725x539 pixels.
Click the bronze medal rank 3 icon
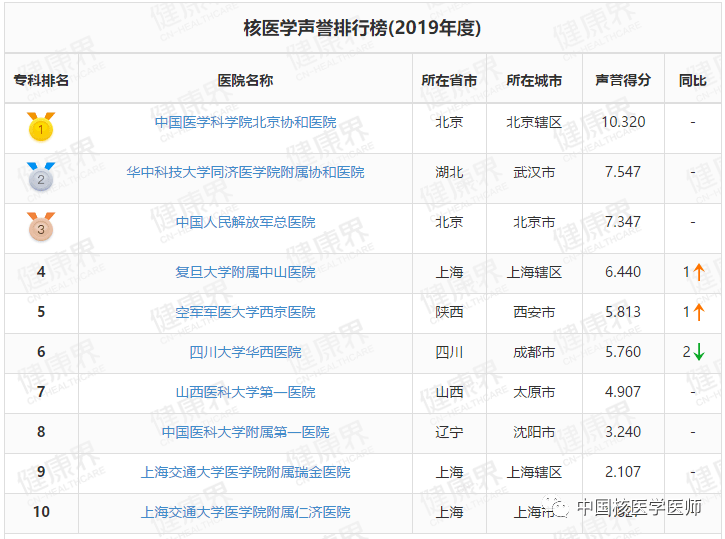[x=41, y=227]
